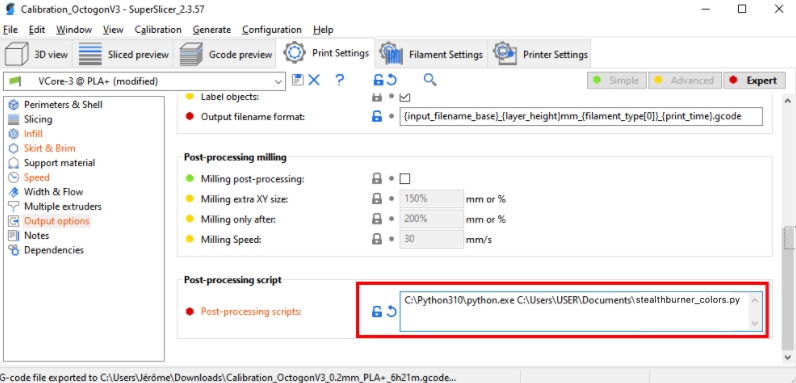The width and height of the screenshot is (796, 383).
Task: Expand the VCore-3 @ PLA+ preset dropdown
Action: coord(279,81)
